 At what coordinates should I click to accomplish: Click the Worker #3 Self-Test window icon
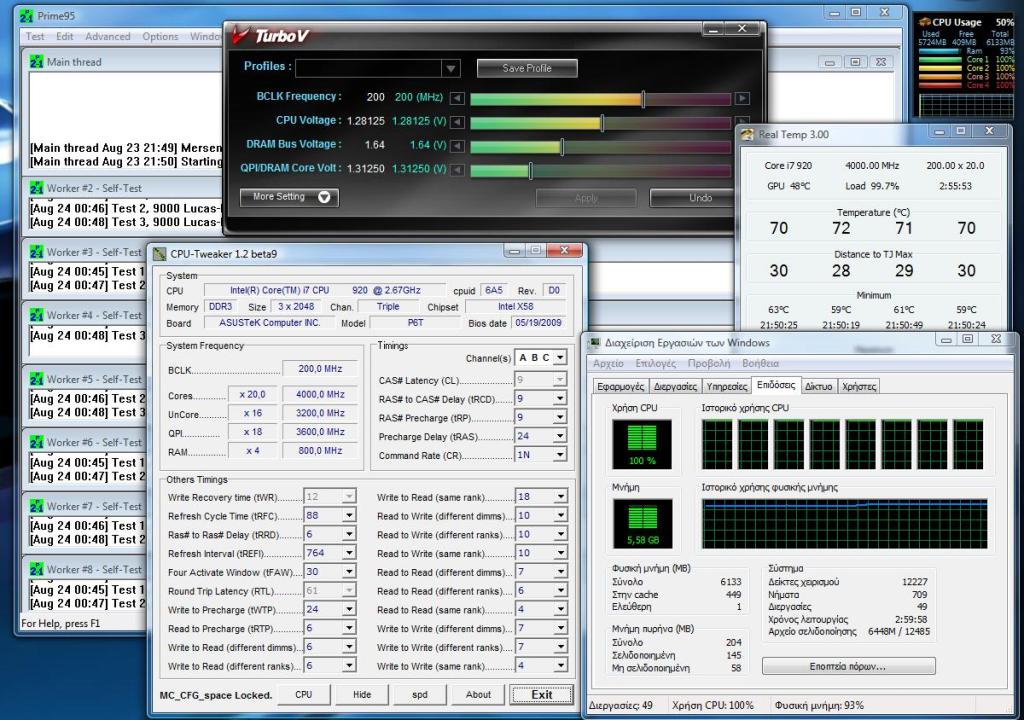coord(37,252)
